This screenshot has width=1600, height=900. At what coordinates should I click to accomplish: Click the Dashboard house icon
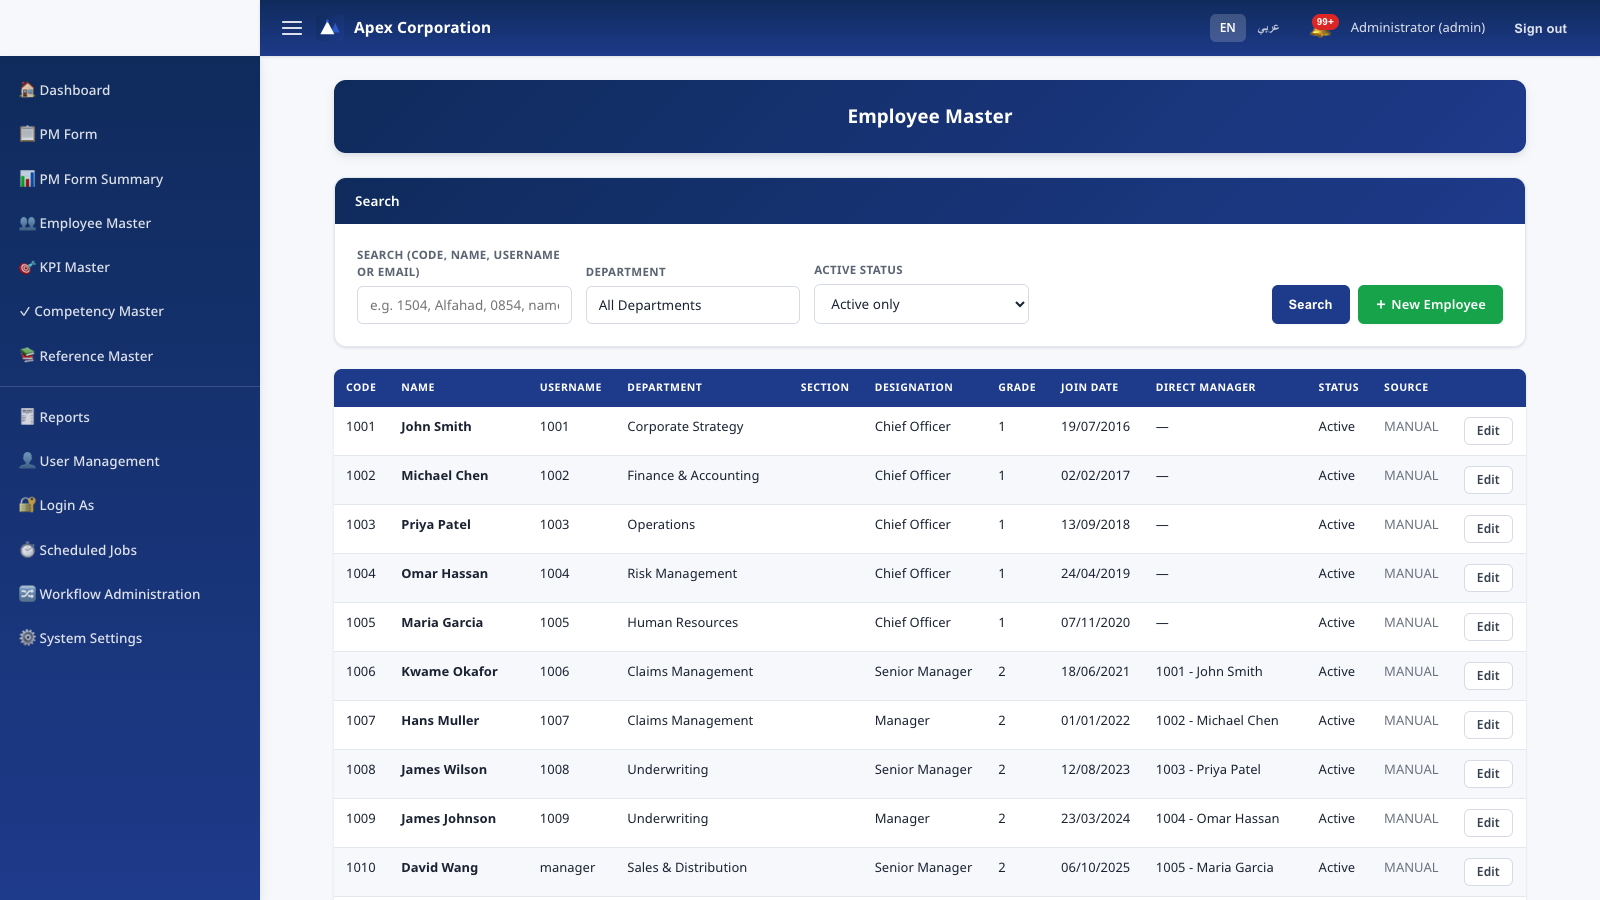pyautogui.click(x=27, y=90)
